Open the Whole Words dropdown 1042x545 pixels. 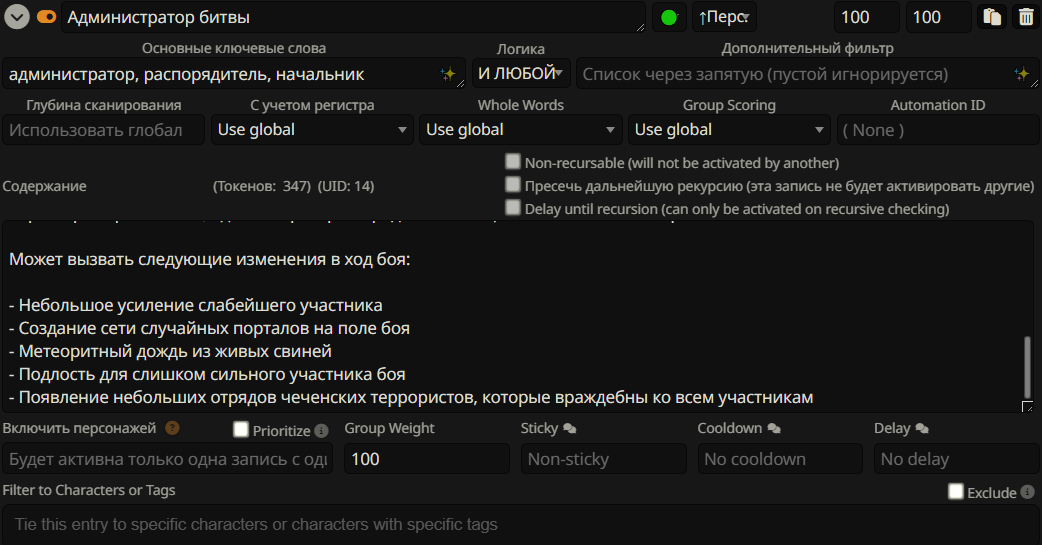point(520,129)
